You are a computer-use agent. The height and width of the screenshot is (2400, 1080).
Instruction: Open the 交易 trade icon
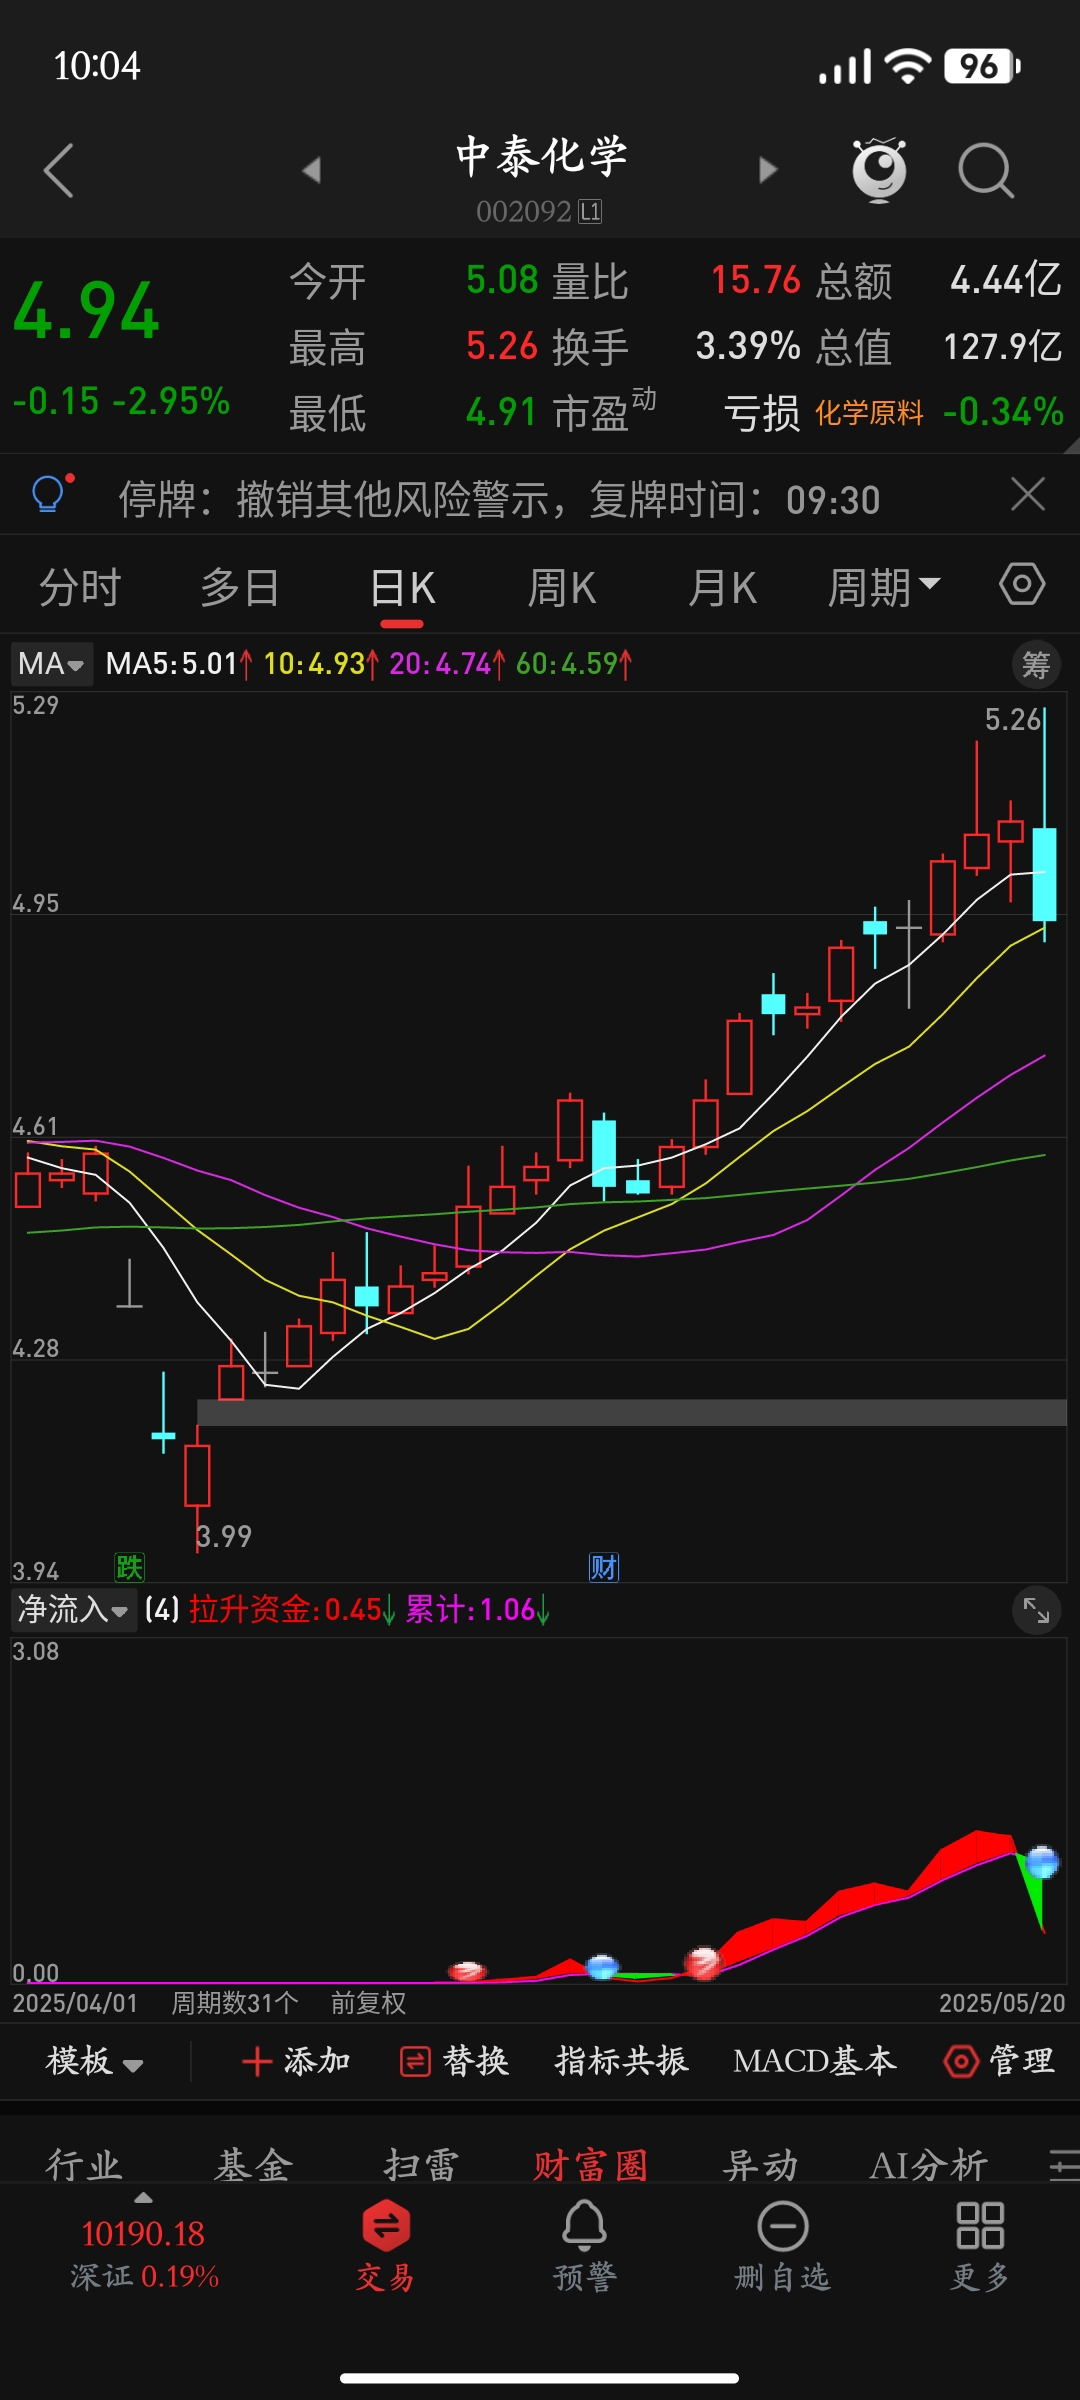385,2246
